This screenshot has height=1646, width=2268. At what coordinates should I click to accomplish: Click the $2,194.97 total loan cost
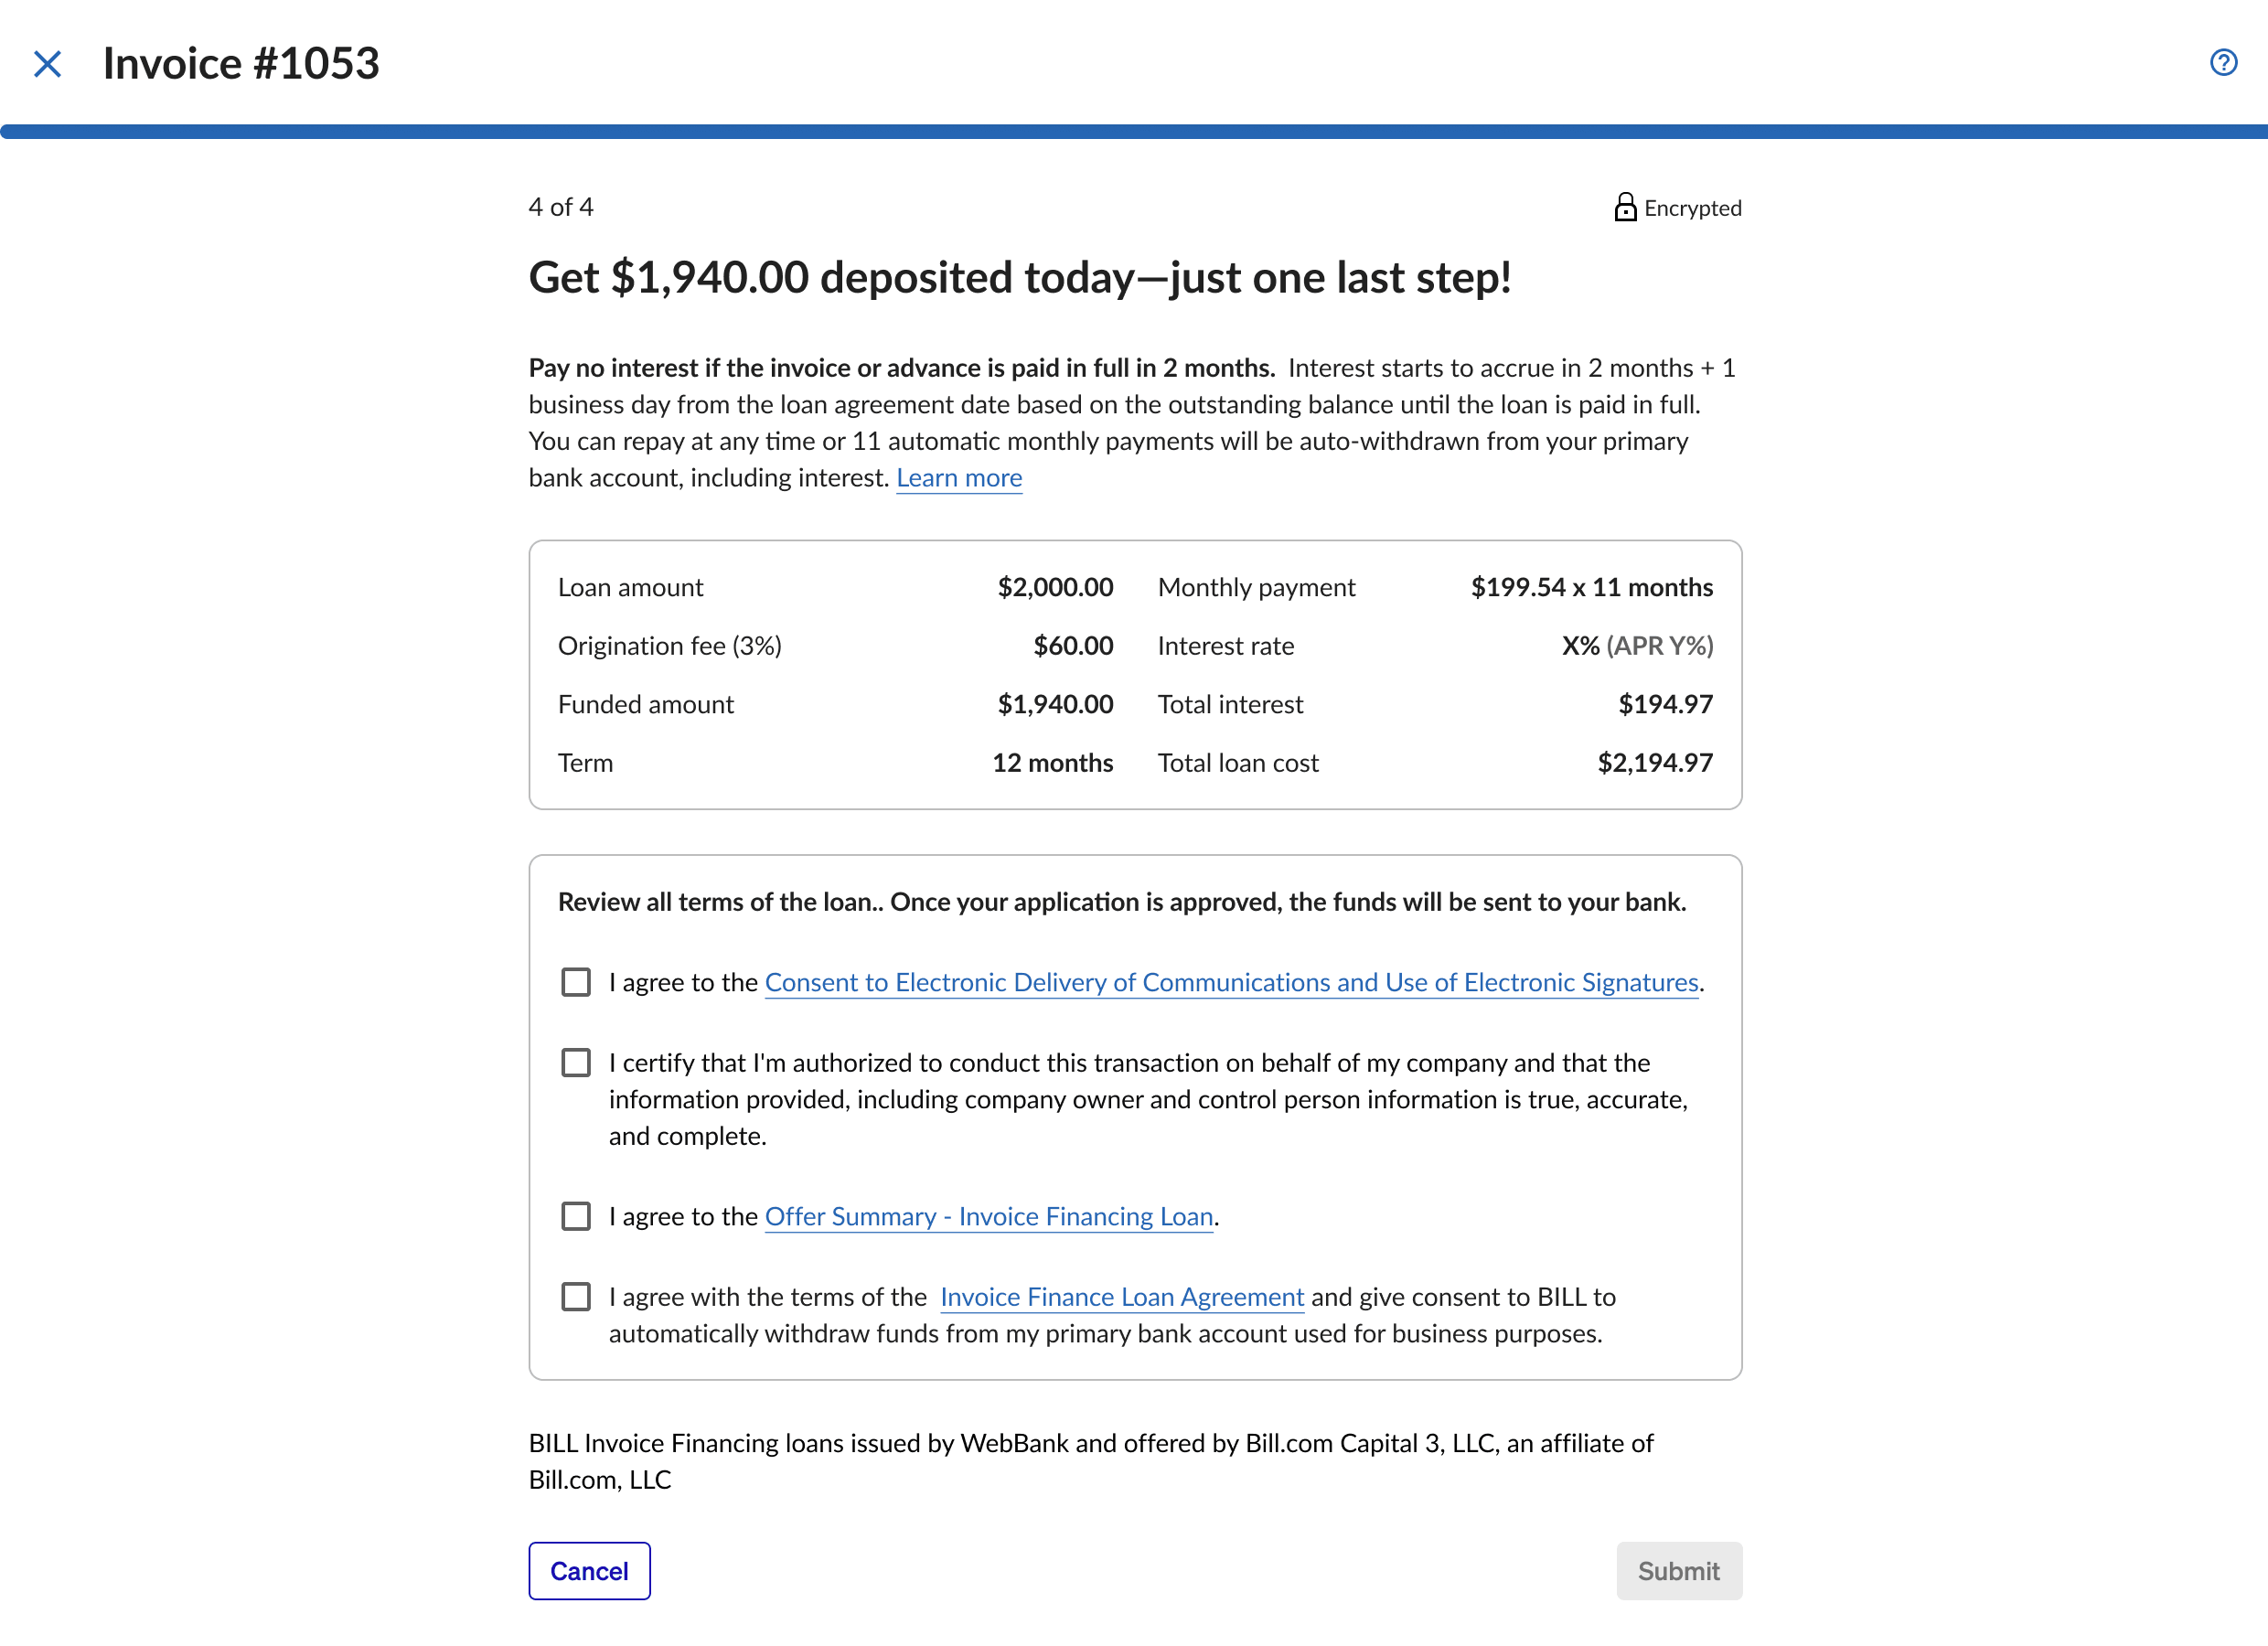(1655, 763)
